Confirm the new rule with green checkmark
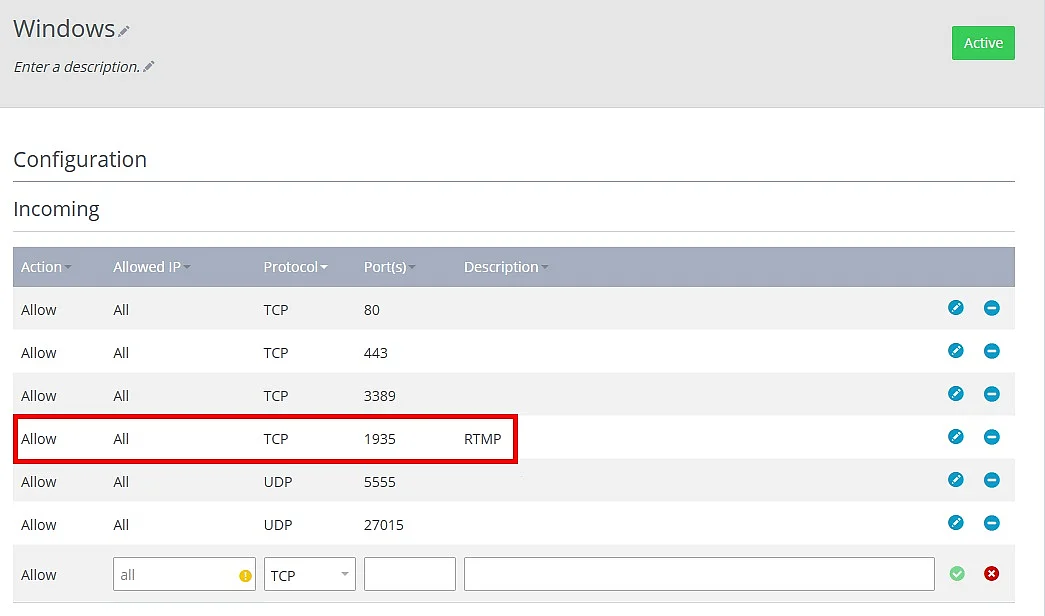 tap(957, 573)
